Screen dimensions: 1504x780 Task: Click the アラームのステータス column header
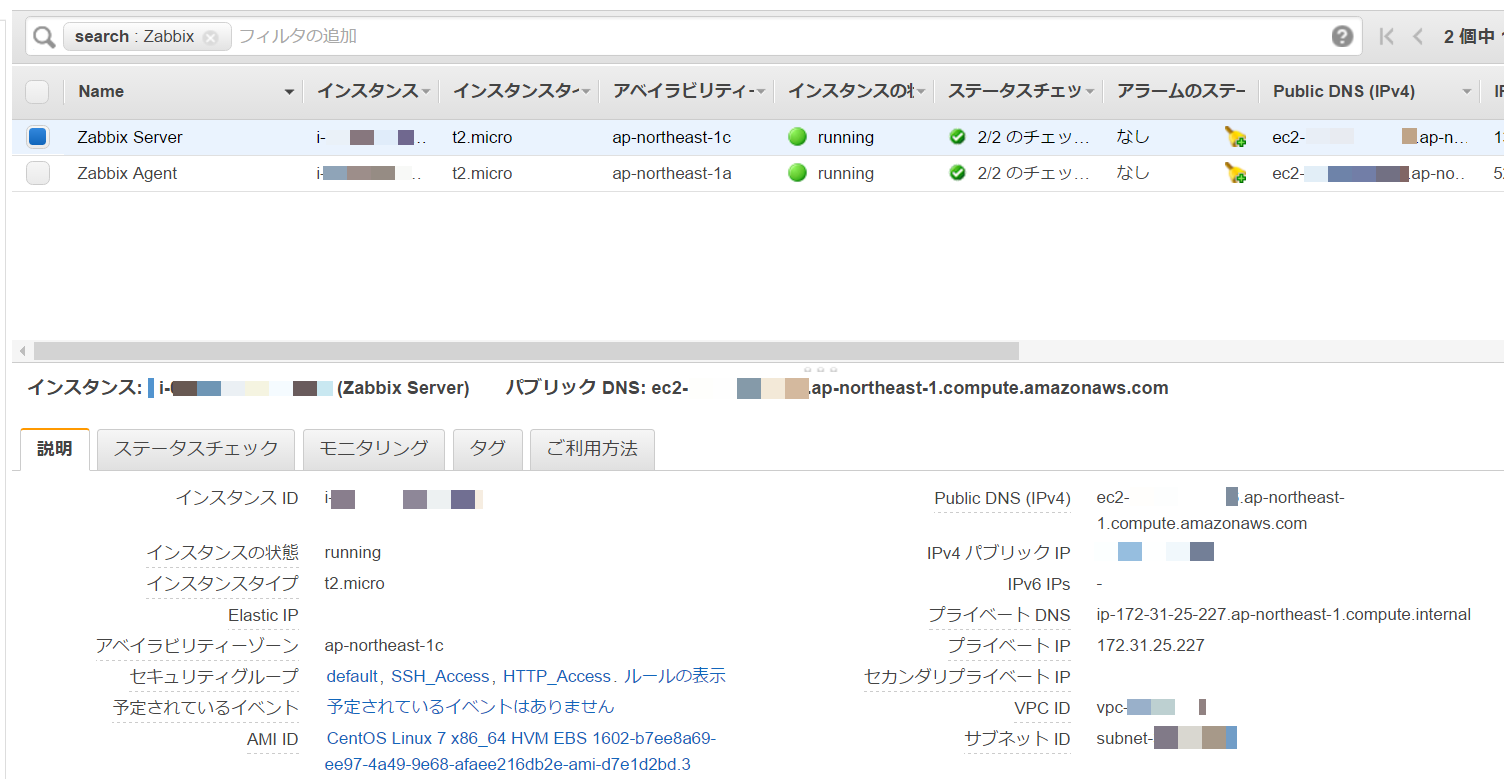click(x=1181, y=92)
